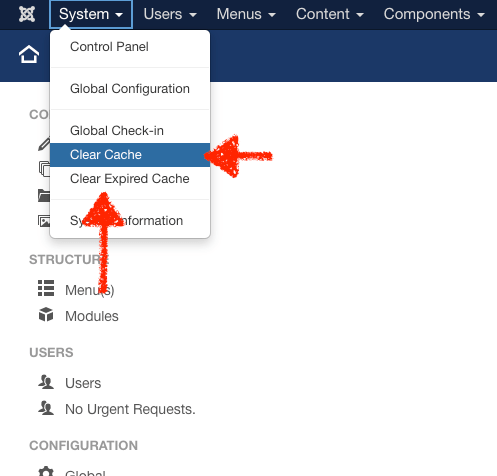Open the Menus dropdown

click(246, 14)
